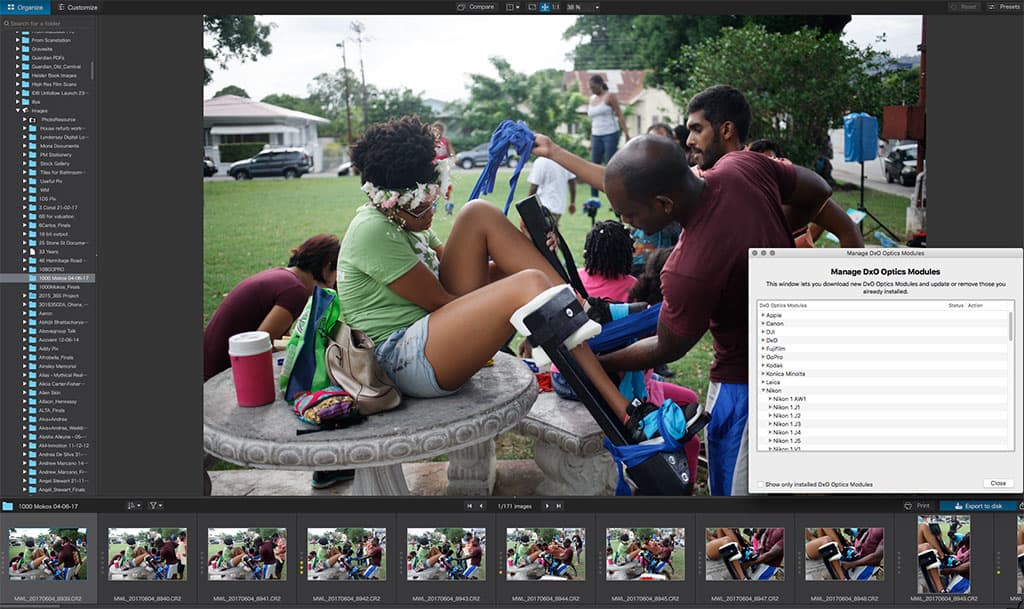Switch to the Customize tab

pyautogui.click(x=77, y=7)
